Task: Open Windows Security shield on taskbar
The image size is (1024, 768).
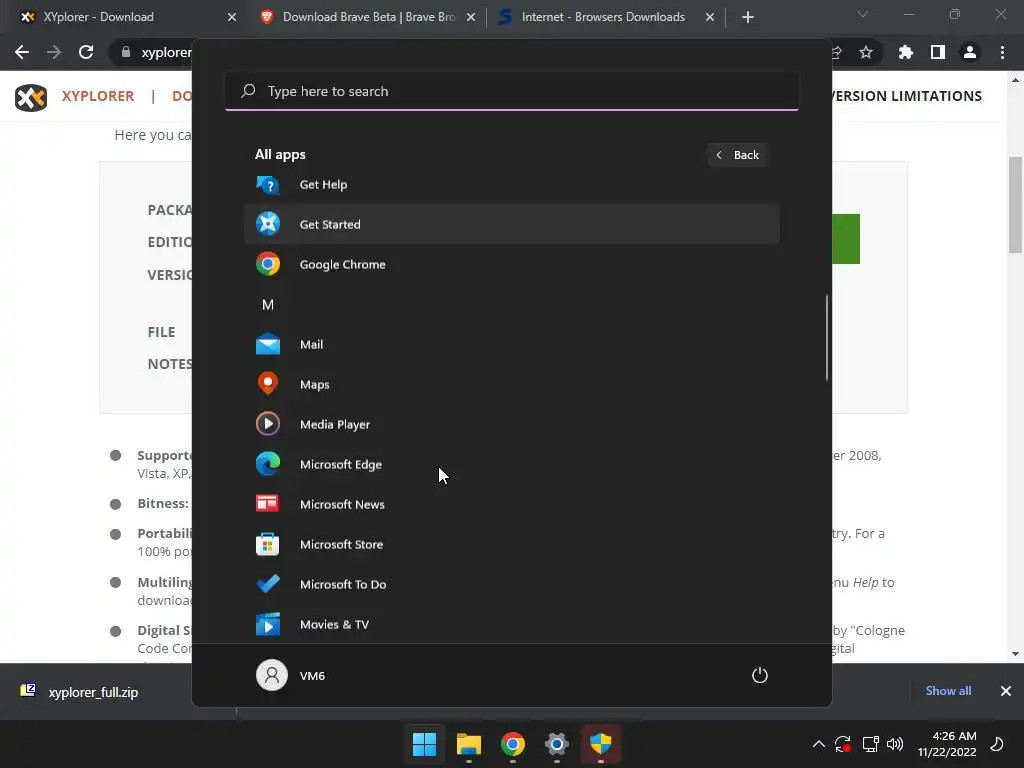Action: (x=600, y=744)
